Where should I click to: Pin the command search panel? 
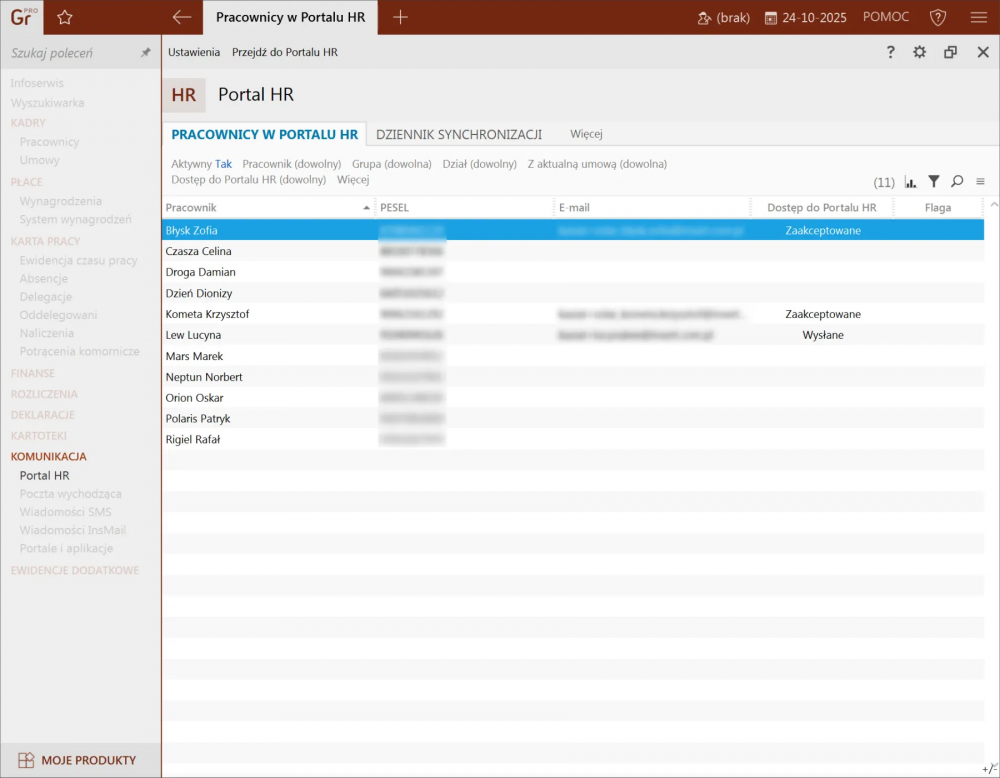(x=145, y=53)
